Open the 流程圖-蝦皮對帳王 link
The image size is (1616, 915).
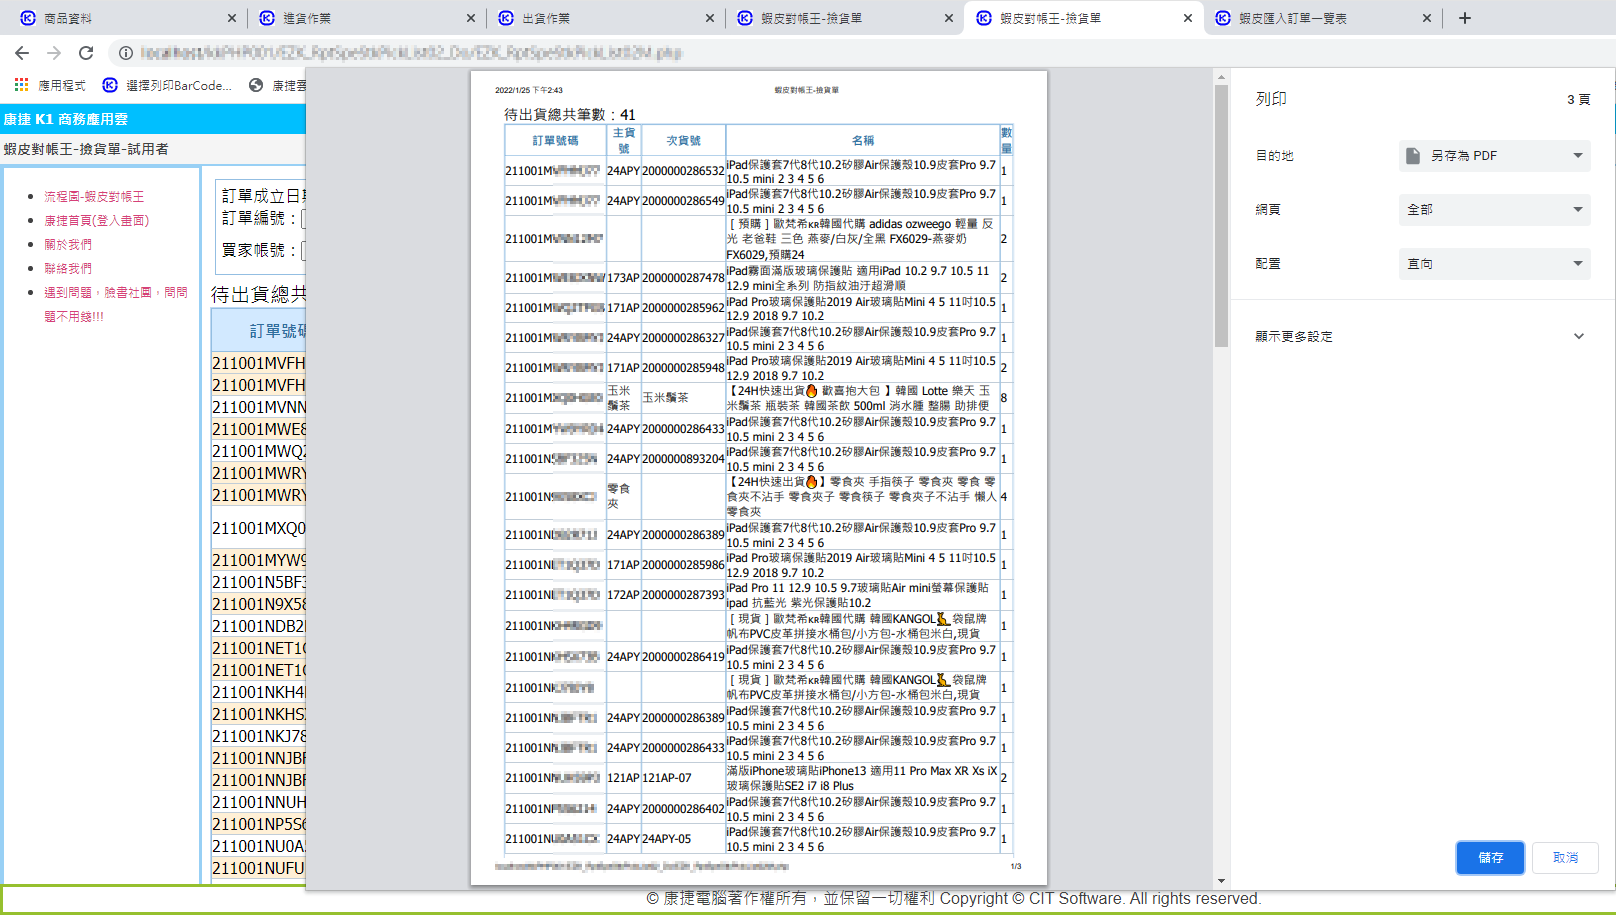click(x=94, y=197)
